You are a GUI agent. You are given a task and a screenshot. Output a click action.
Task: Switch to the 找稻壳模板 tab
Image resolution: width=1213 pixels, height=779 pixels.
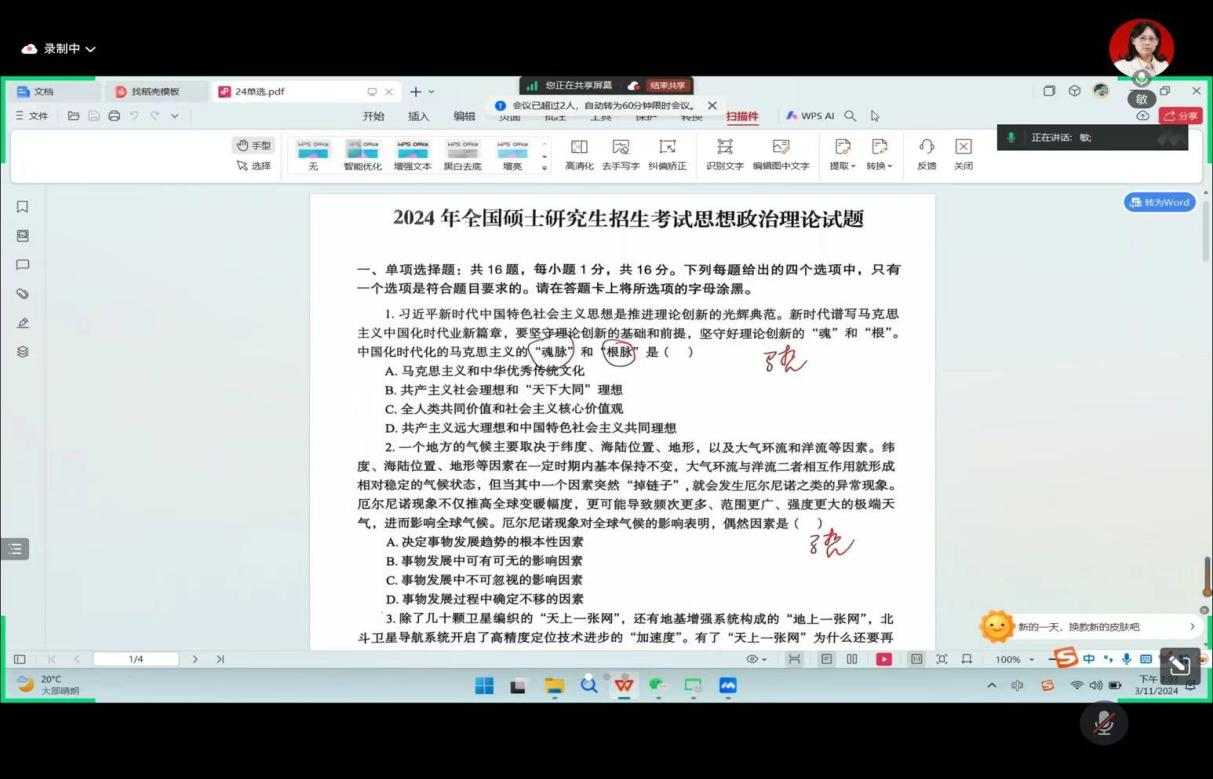point(155,91)
